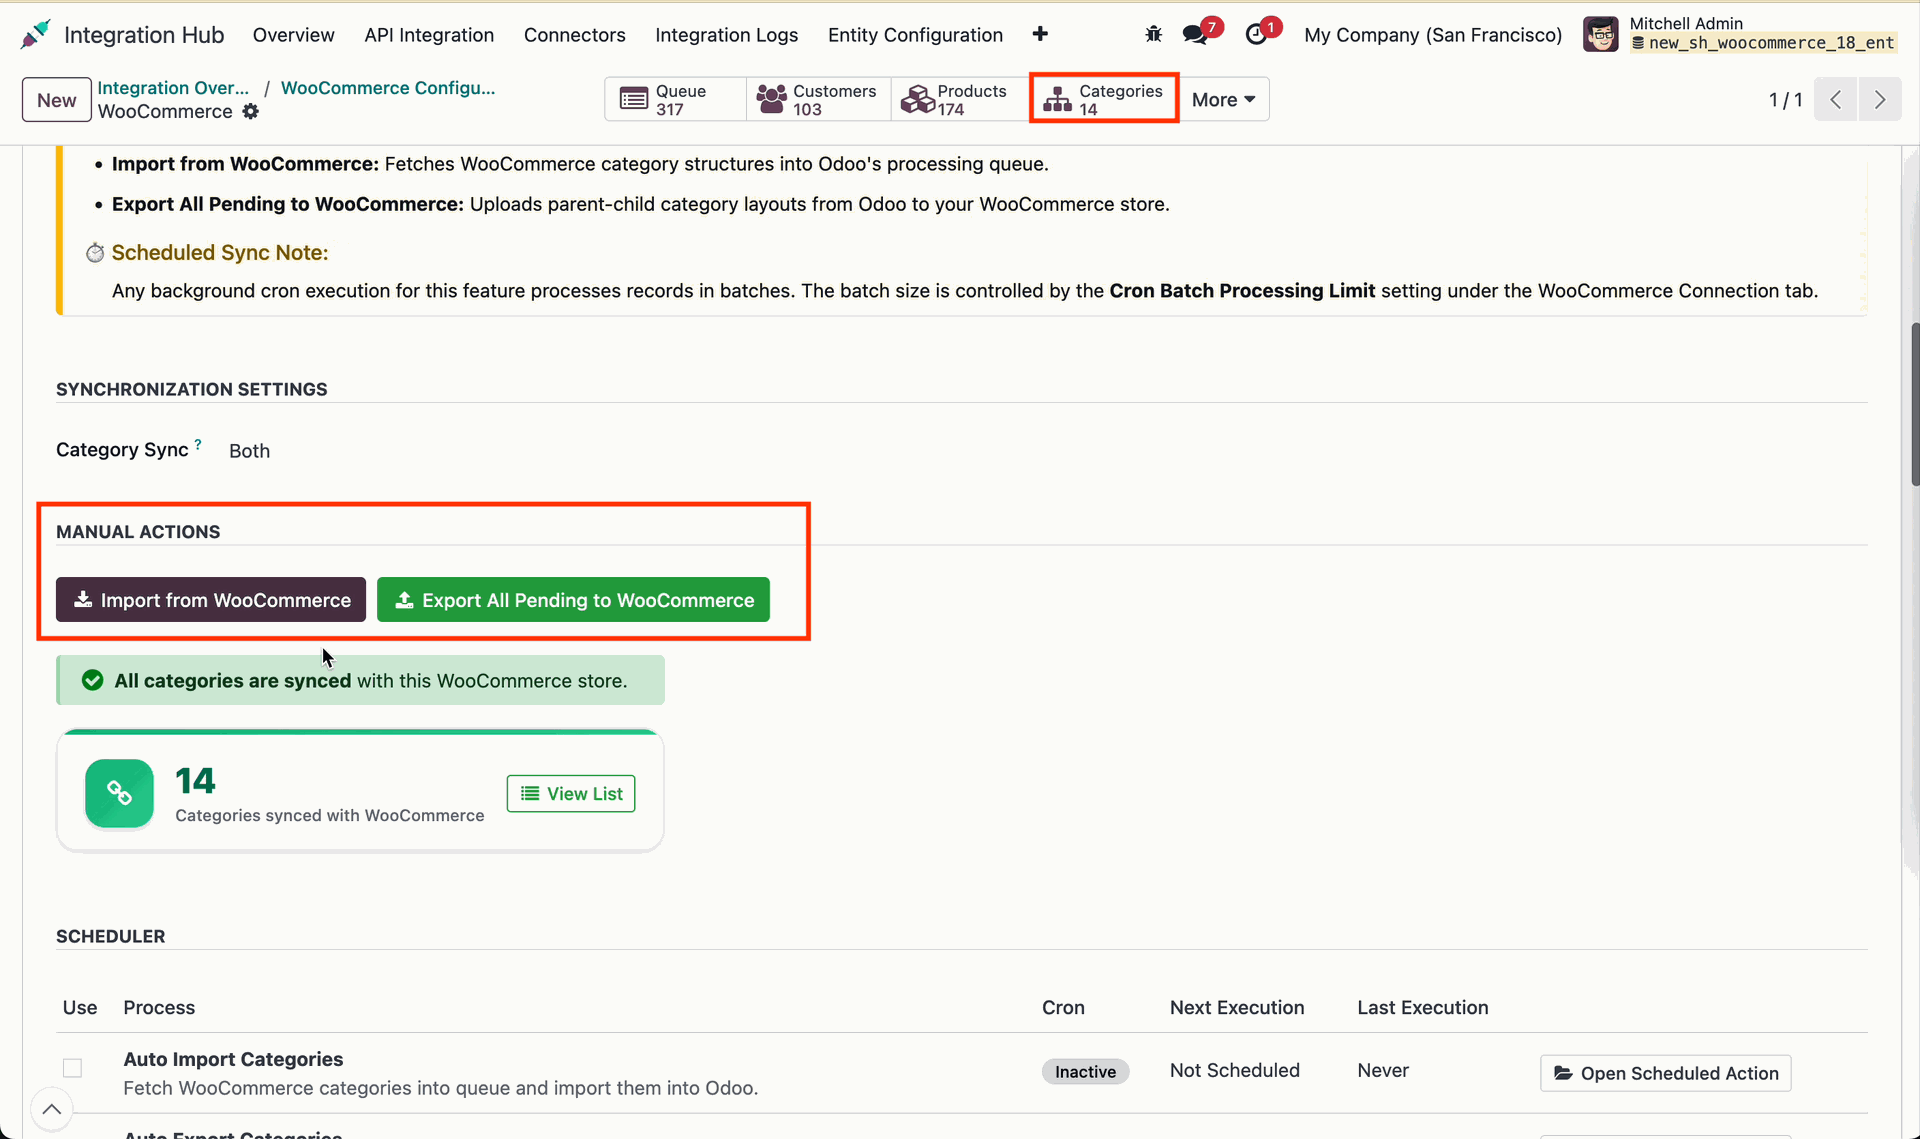Open the Category Sync field value Both
The height and width of the screenshot is (1139, 1920).
point(250,451)
